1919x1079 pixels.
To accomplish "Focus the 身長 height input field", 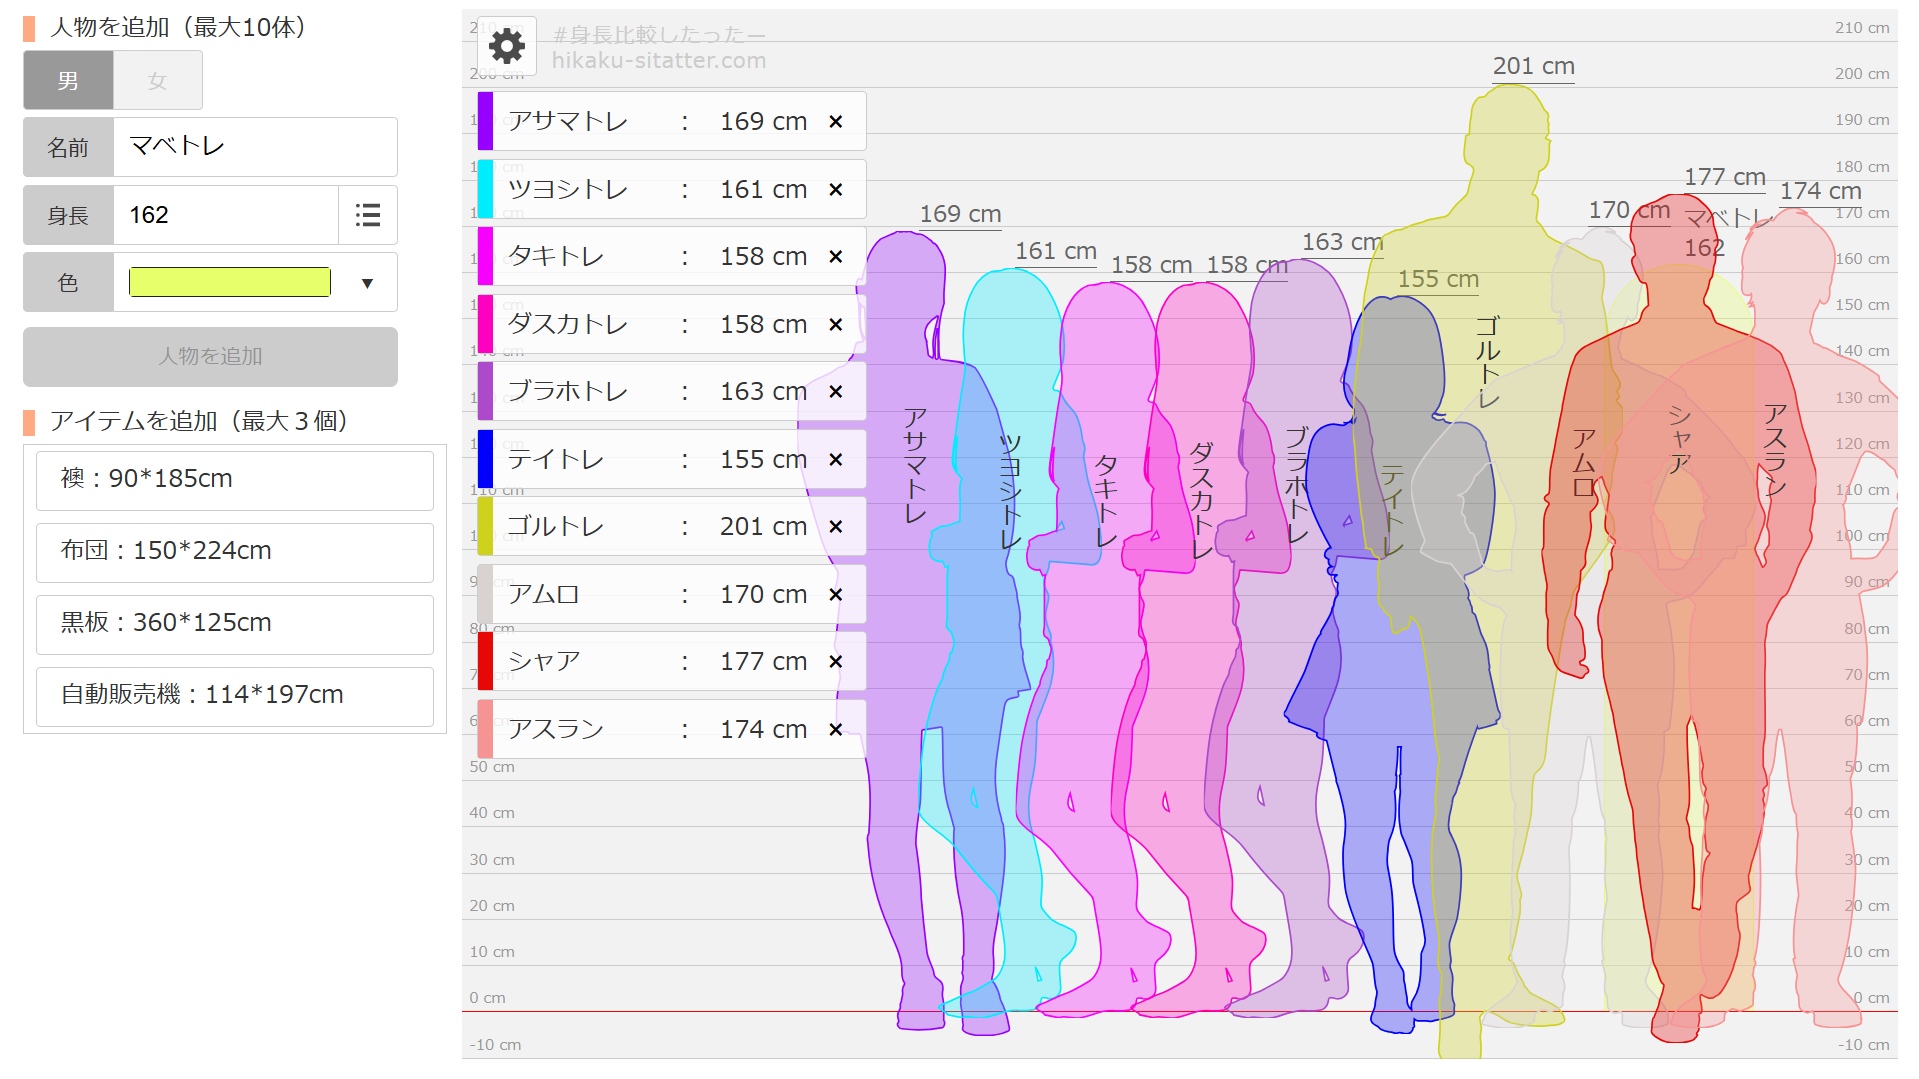I will coord(225,215).
